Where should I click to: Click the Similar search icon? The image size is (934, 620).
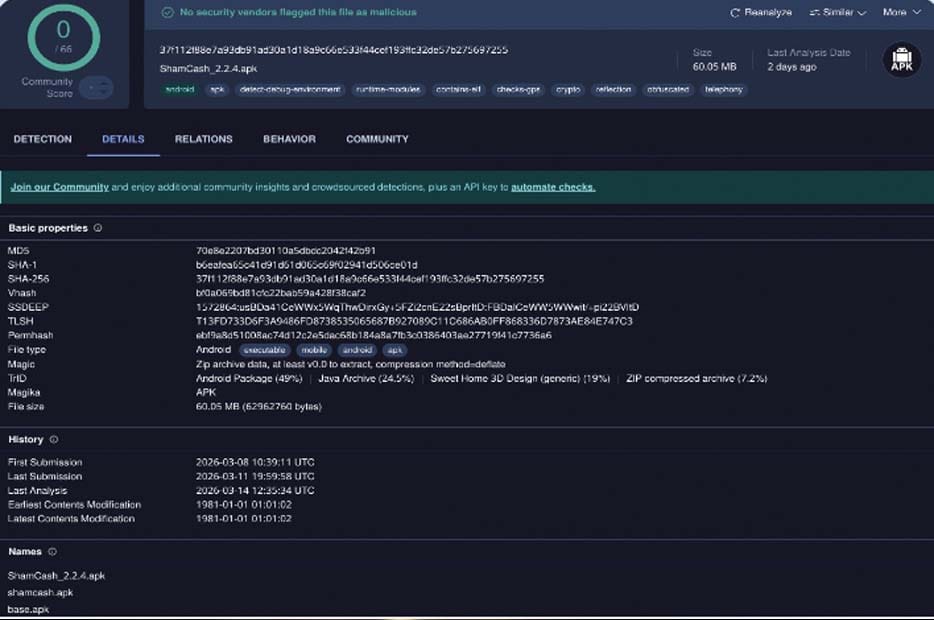tap(814, 13)
